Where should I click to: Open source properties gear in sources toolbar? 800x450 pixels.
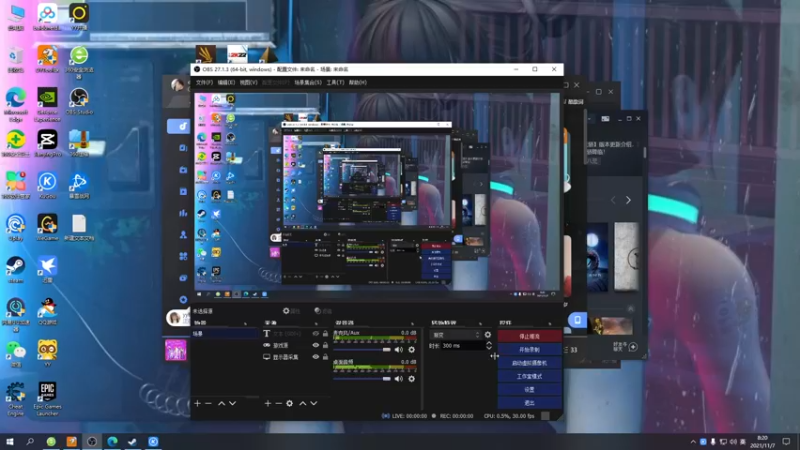click(x=289, y=403)
